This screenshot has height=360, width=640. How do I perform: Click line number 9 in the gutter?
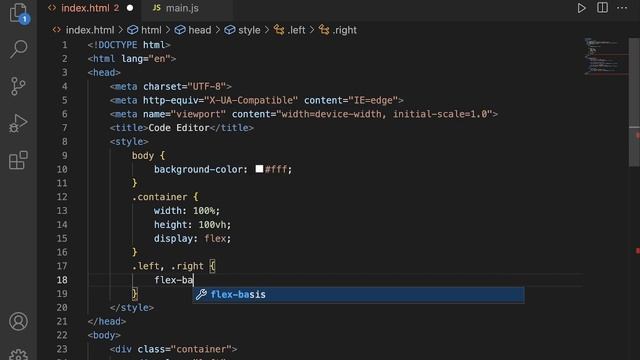tap(64, 156)
